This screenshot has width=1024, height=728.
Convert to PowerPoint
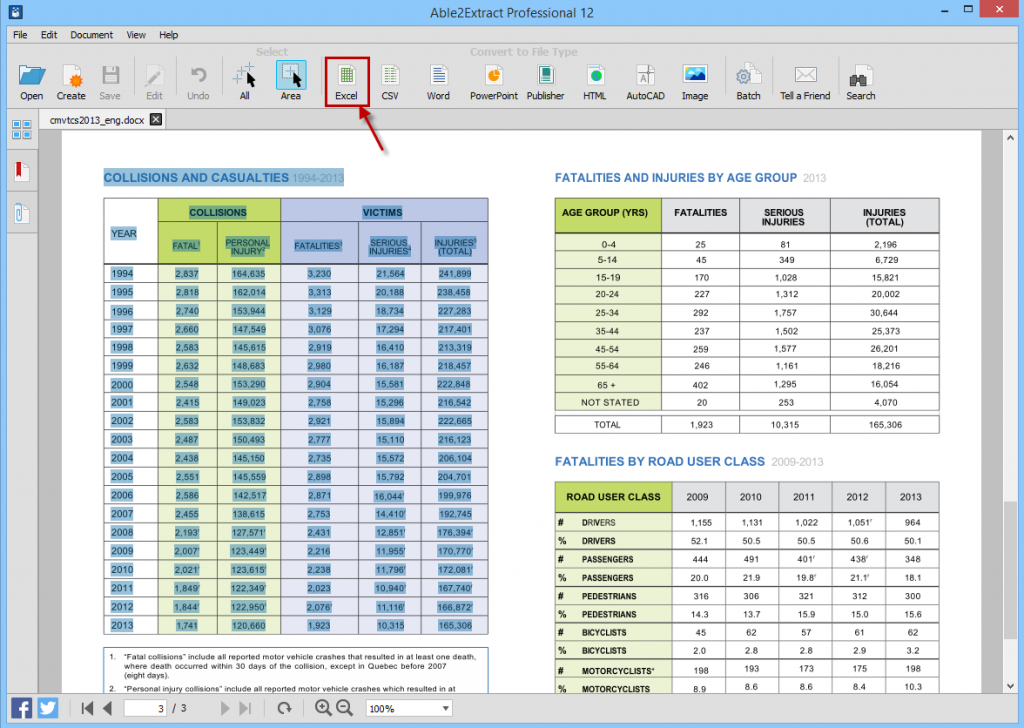pos(494,81)
